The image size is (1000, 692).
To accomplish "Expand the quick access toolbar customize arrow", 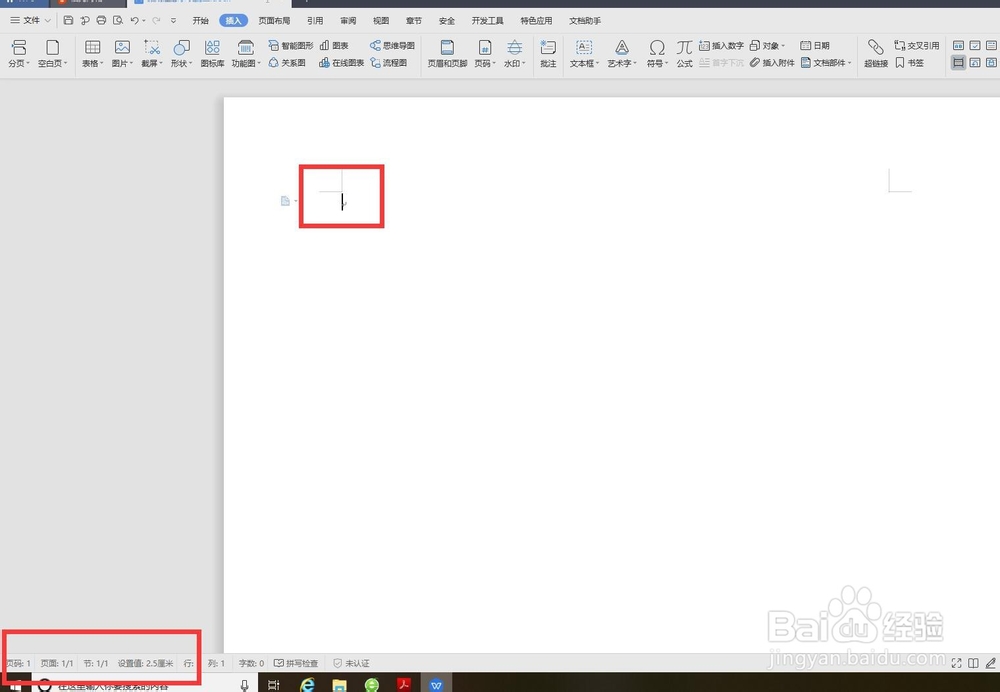I will 173,20.
